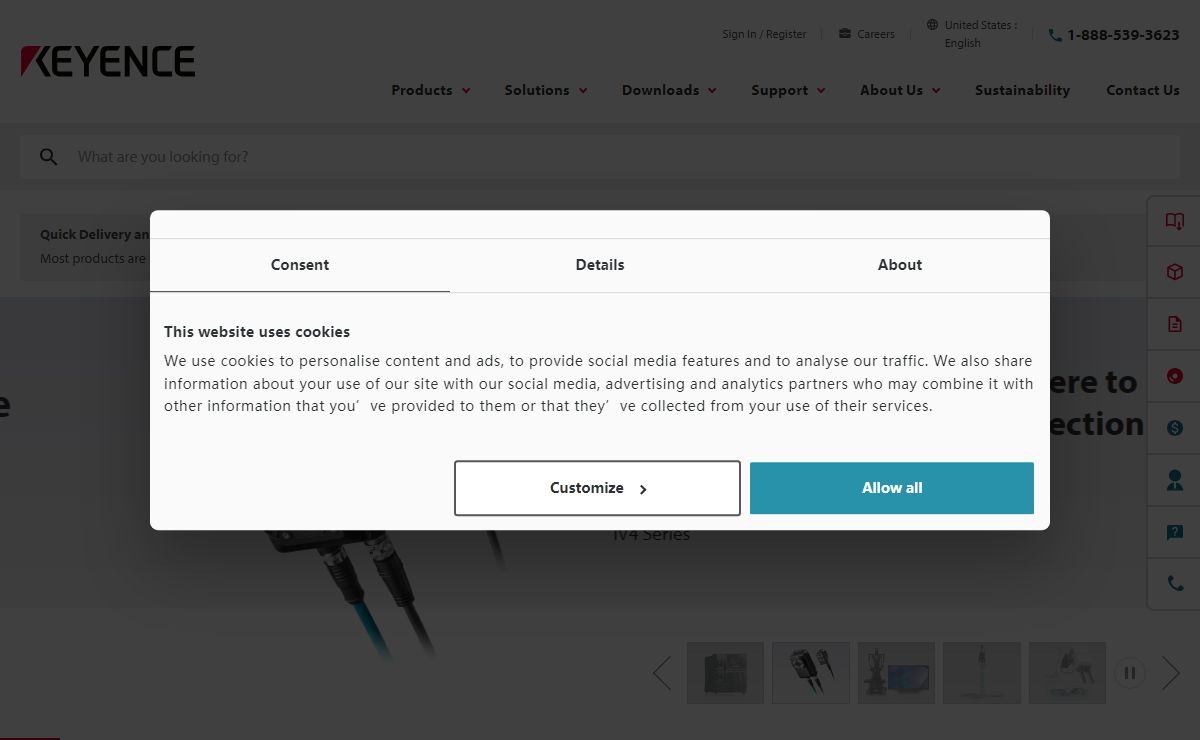This screenshot has height=740, width=1200.
Task: Click the person representative icon in sidebar
Action: (1175, 480)
